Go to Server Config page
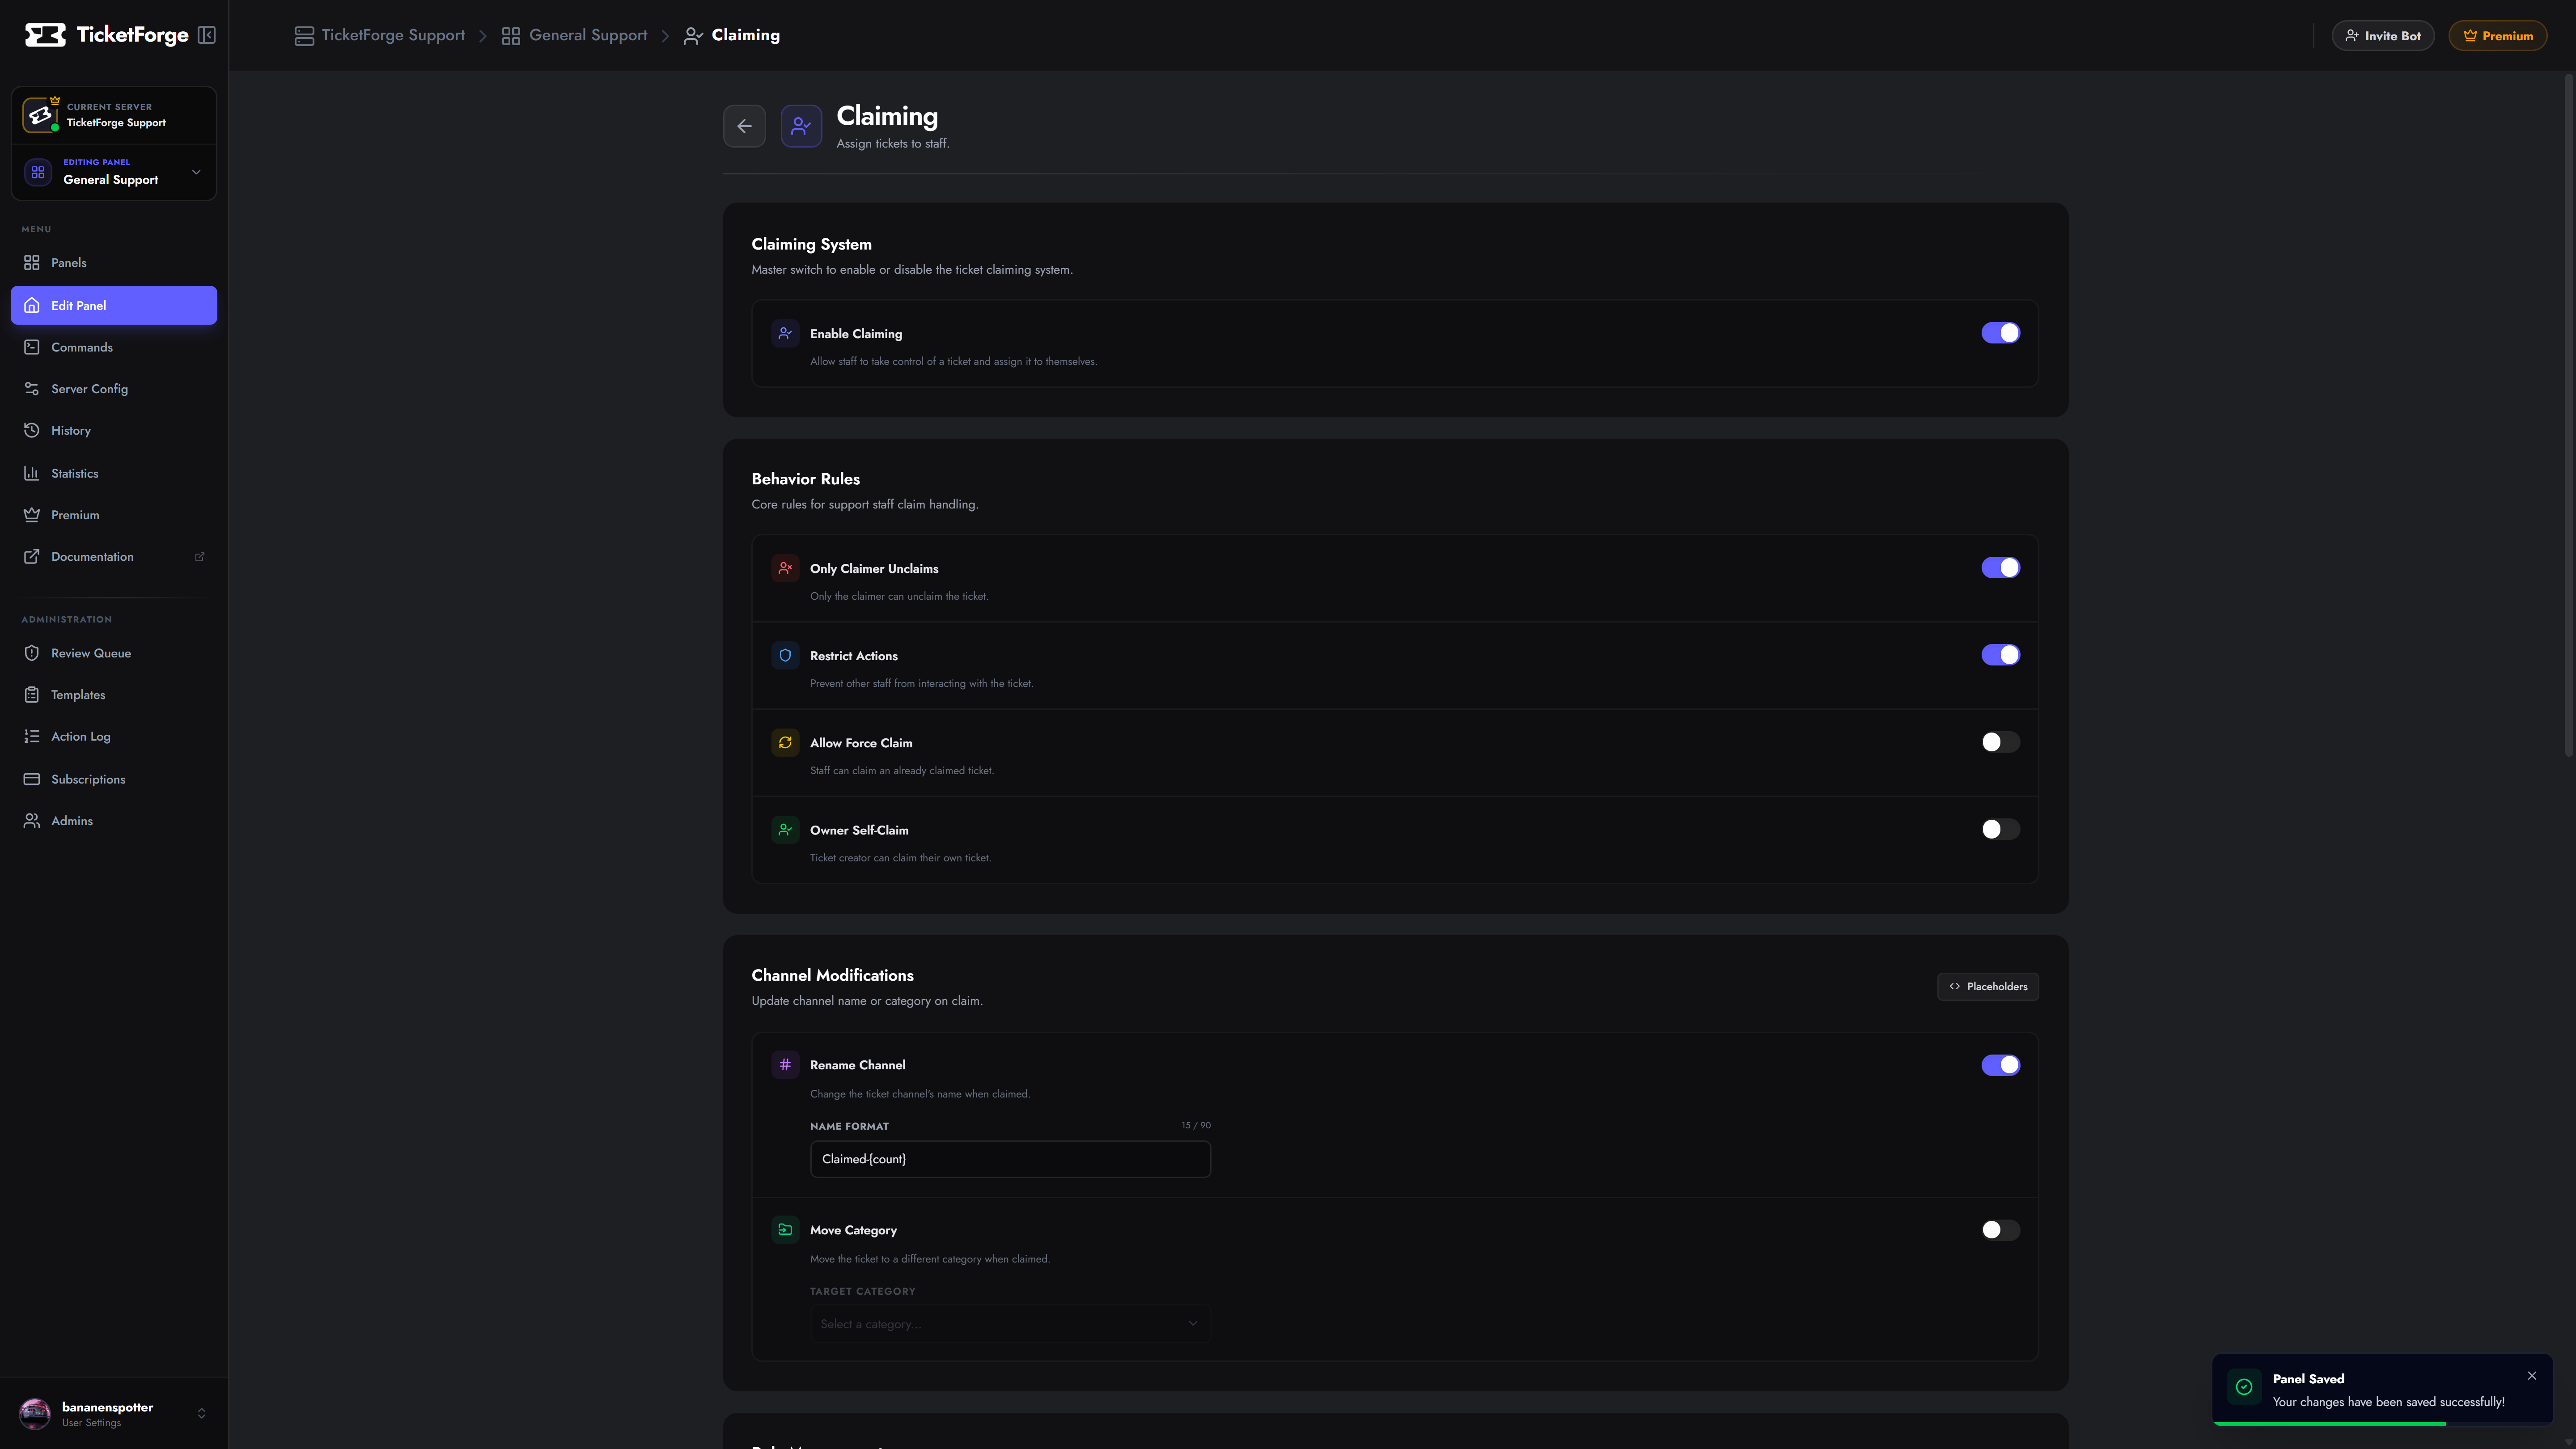This screenshot has height=1449, width=2576. pyautogui.click(x=114, y=389)
